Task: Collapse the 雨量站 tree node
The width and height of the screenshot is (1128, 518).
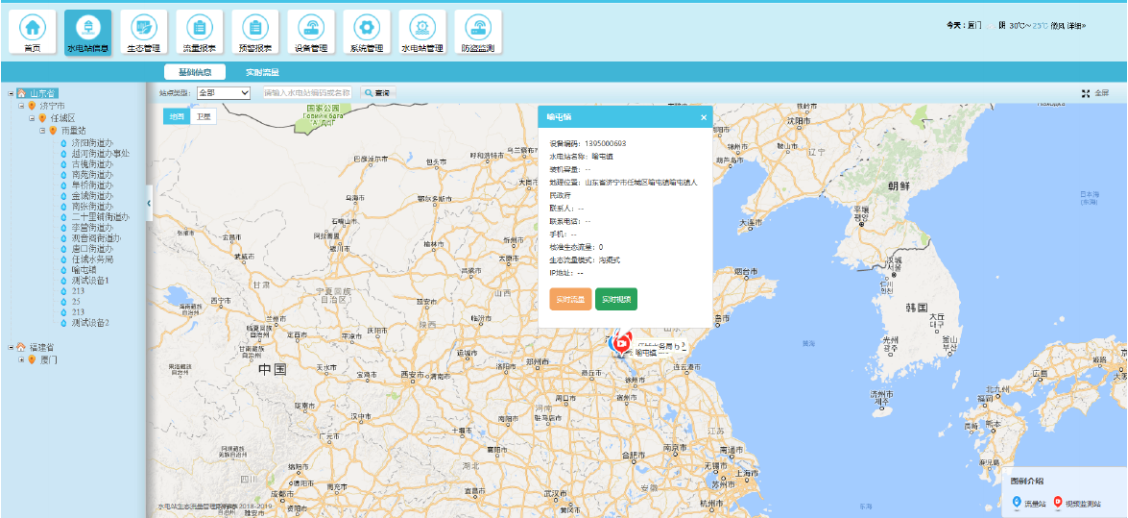Action: 42,131
